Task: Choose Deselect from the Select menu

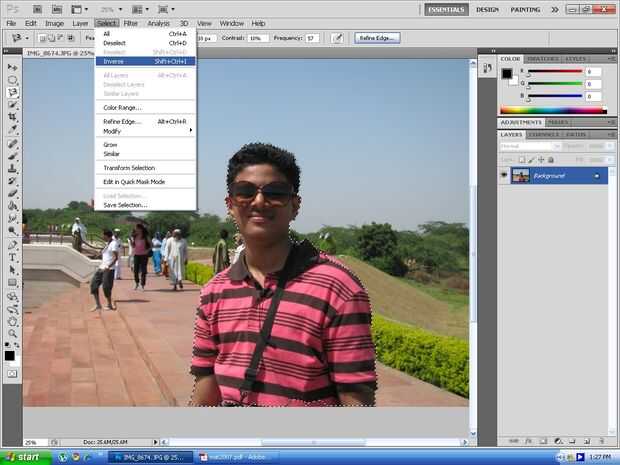Action: click(146, 43)
